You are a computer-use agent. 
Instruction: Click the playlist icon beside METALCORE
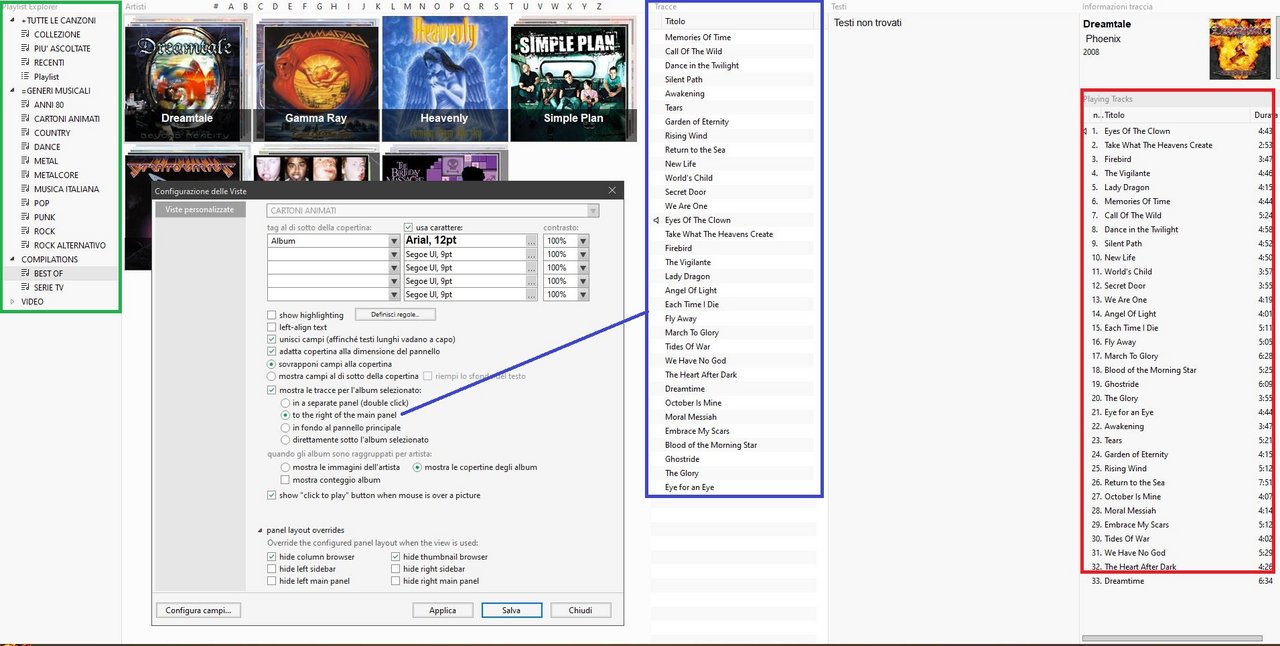(25, 174)
